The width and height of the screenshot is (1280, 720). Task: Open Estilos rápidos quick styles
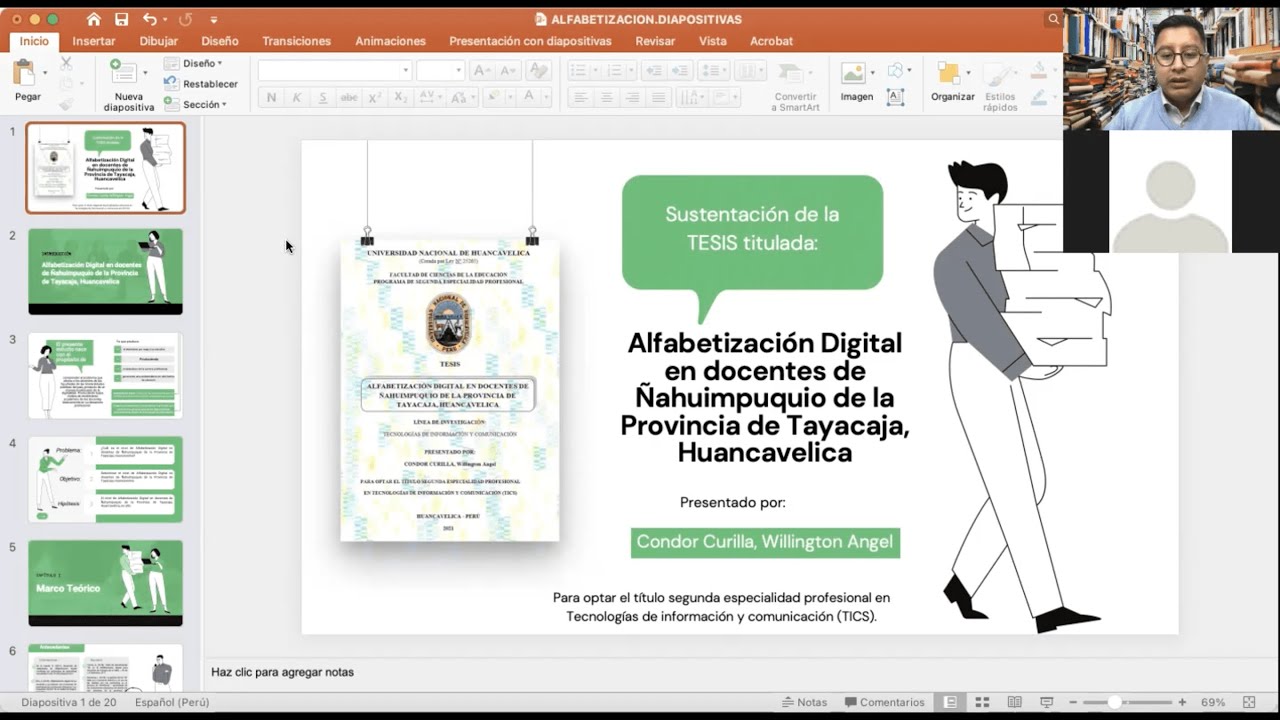point(1000,86)
